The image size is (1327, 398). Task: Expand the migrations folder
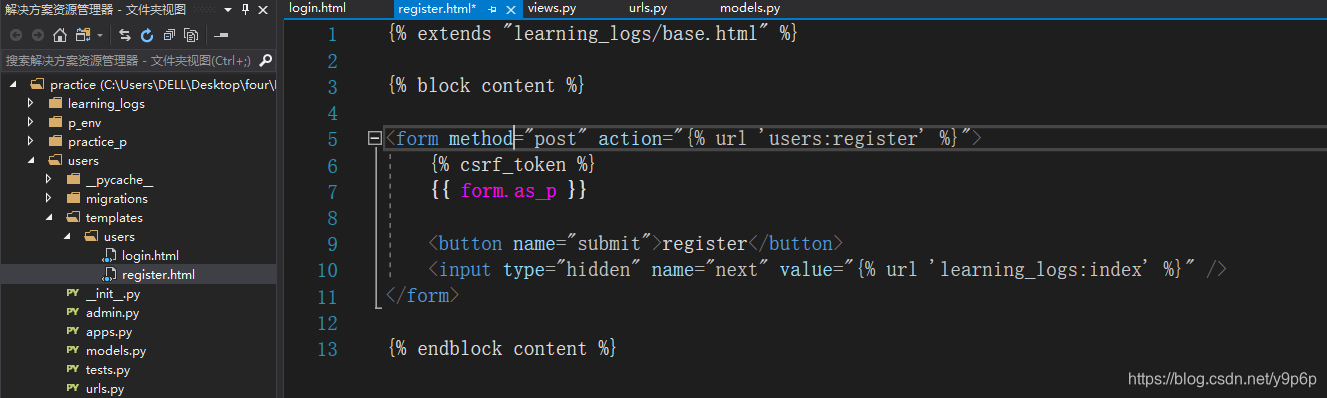[x=49, y=198]
